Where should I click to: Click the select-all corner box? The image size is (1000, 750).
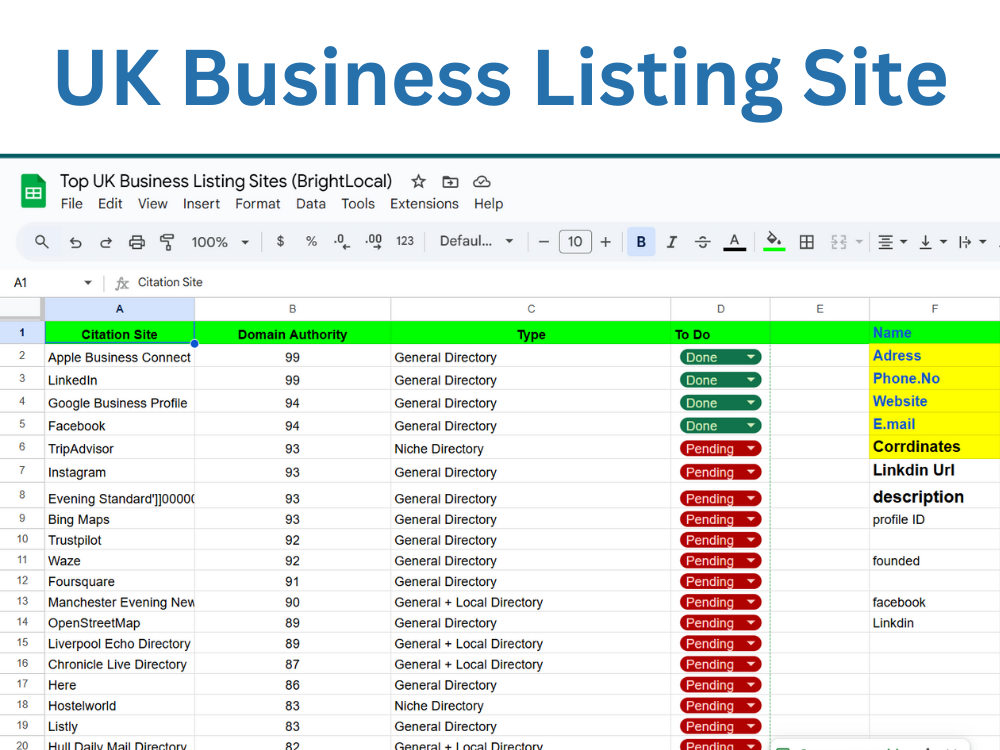pyautogui.click(x=22, y=309)
